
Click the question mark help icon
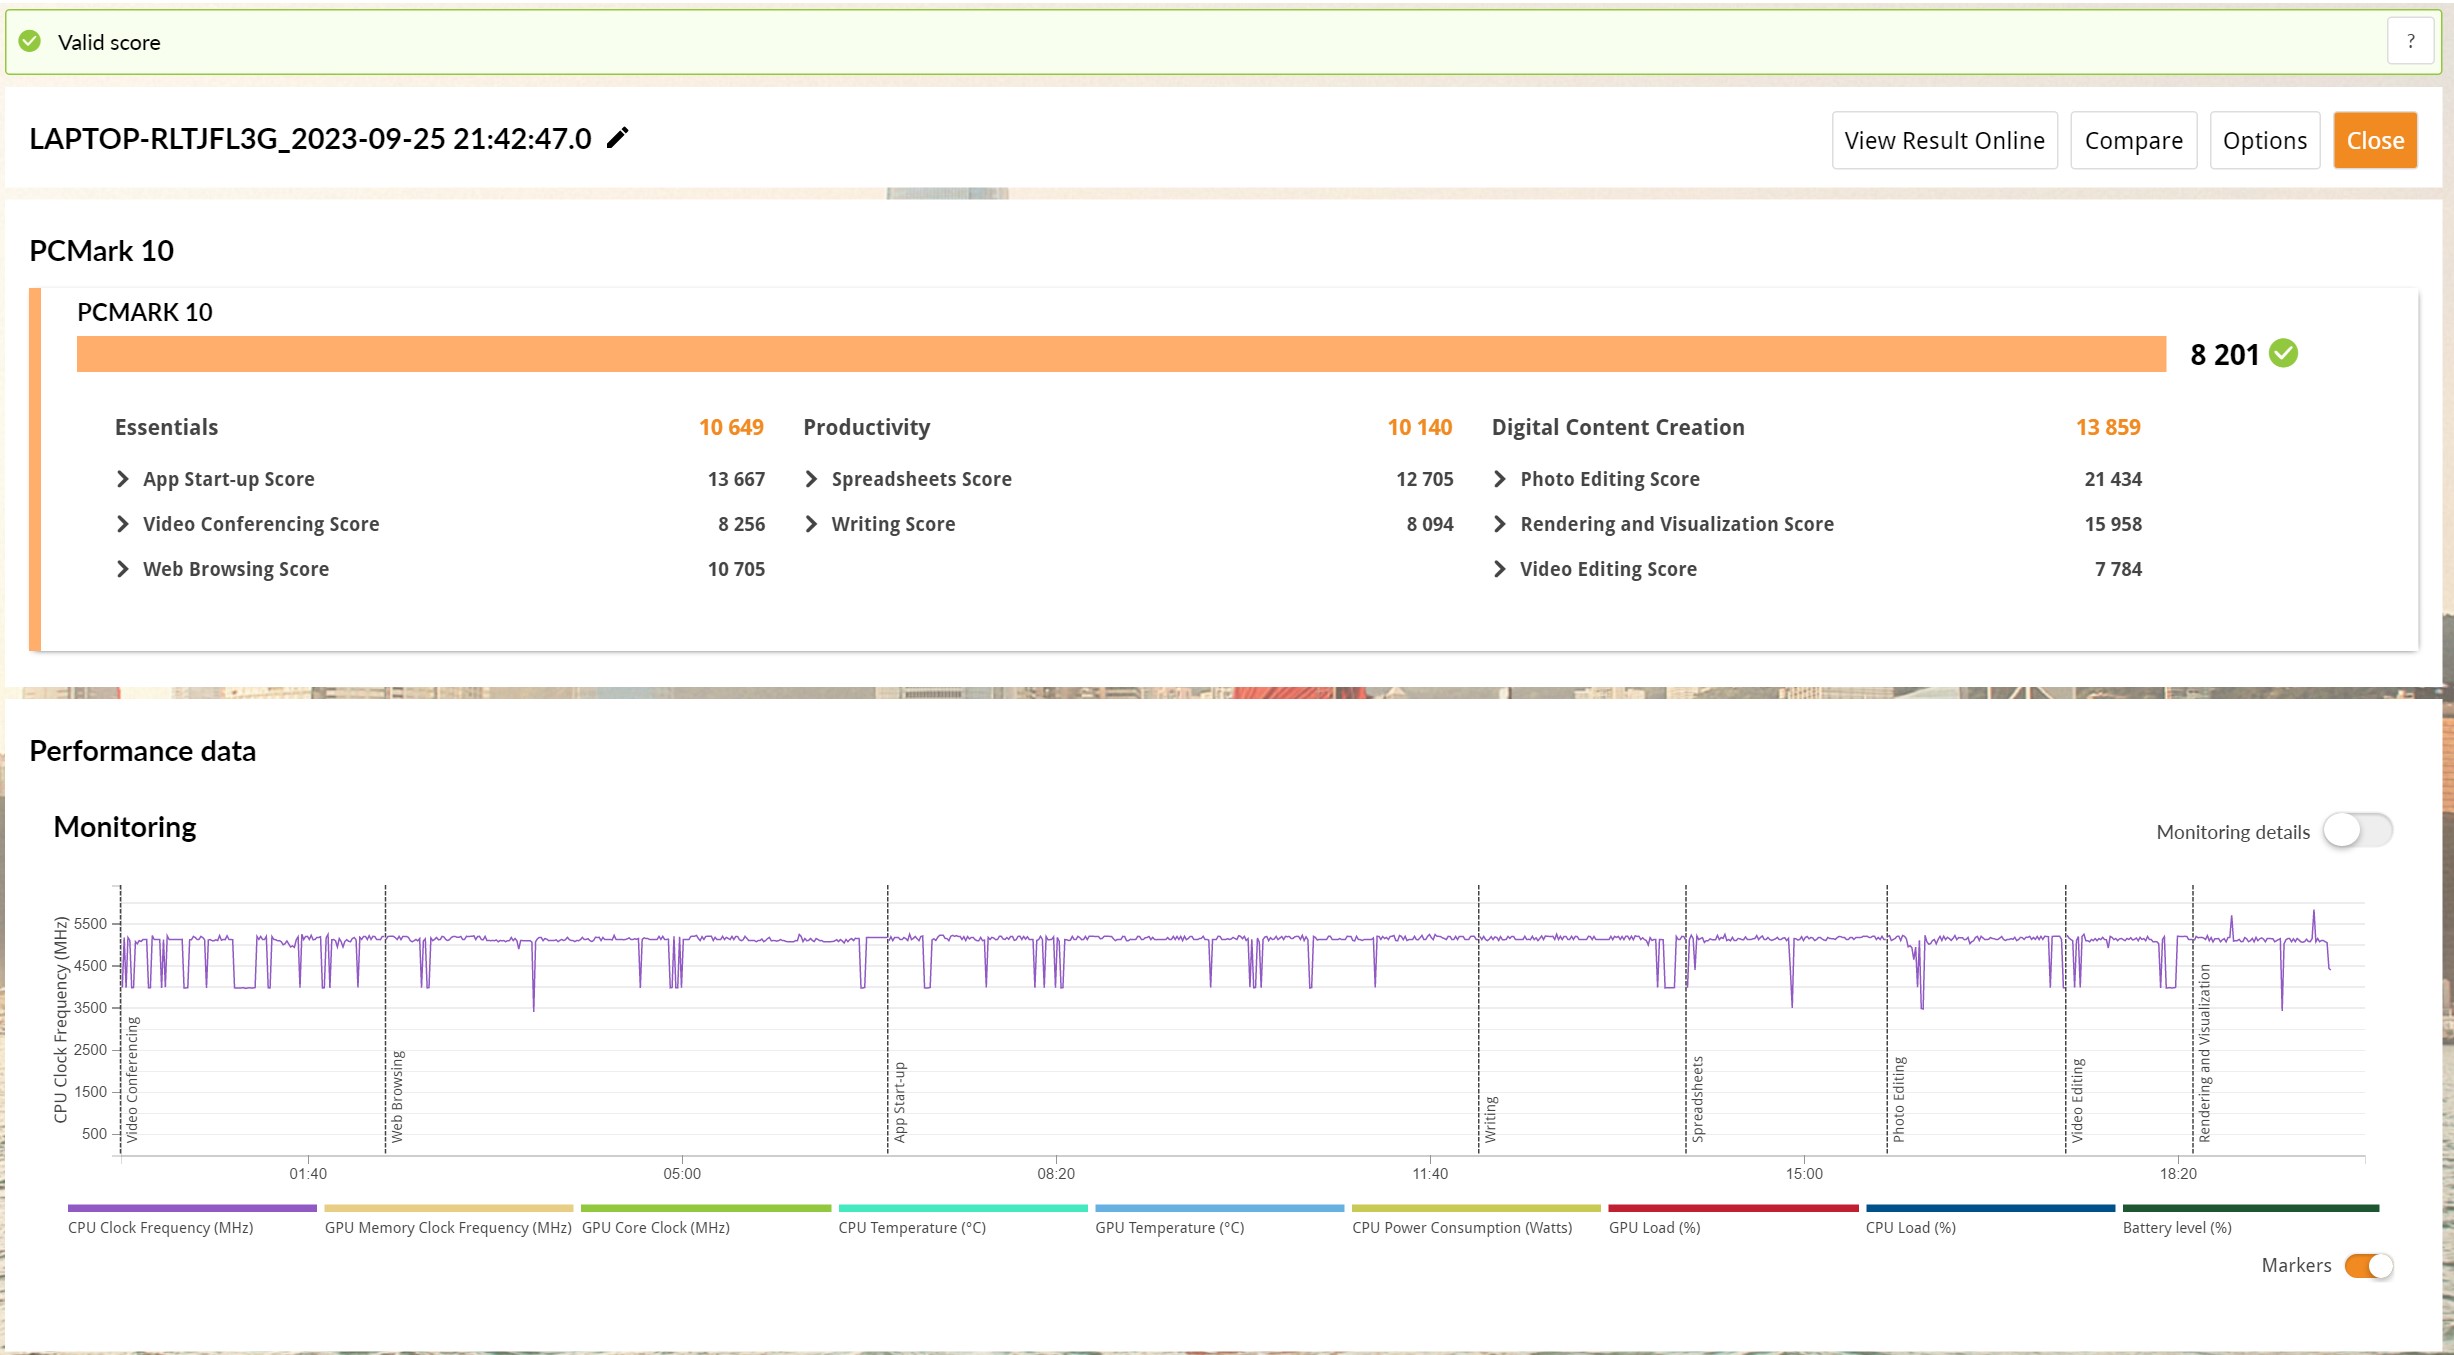pos(2410,42)
